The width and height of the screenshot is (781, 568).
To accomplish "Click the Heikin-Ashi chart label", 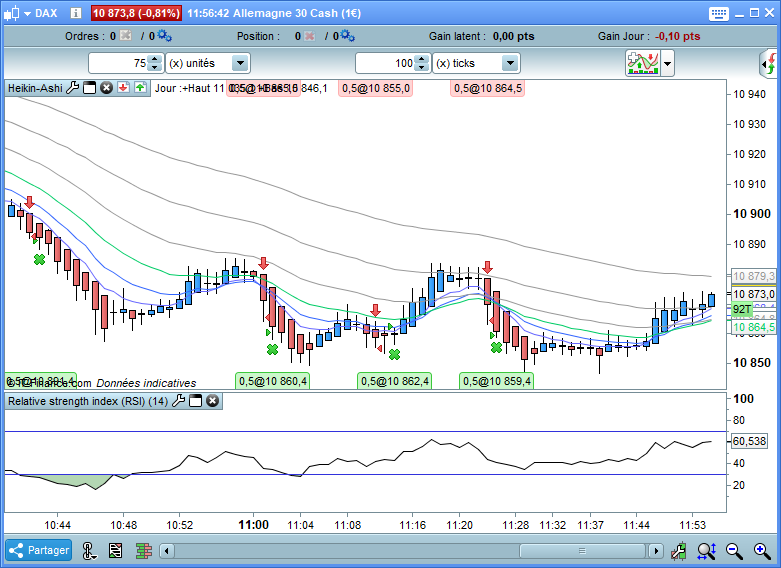I will tap(35, 88).
